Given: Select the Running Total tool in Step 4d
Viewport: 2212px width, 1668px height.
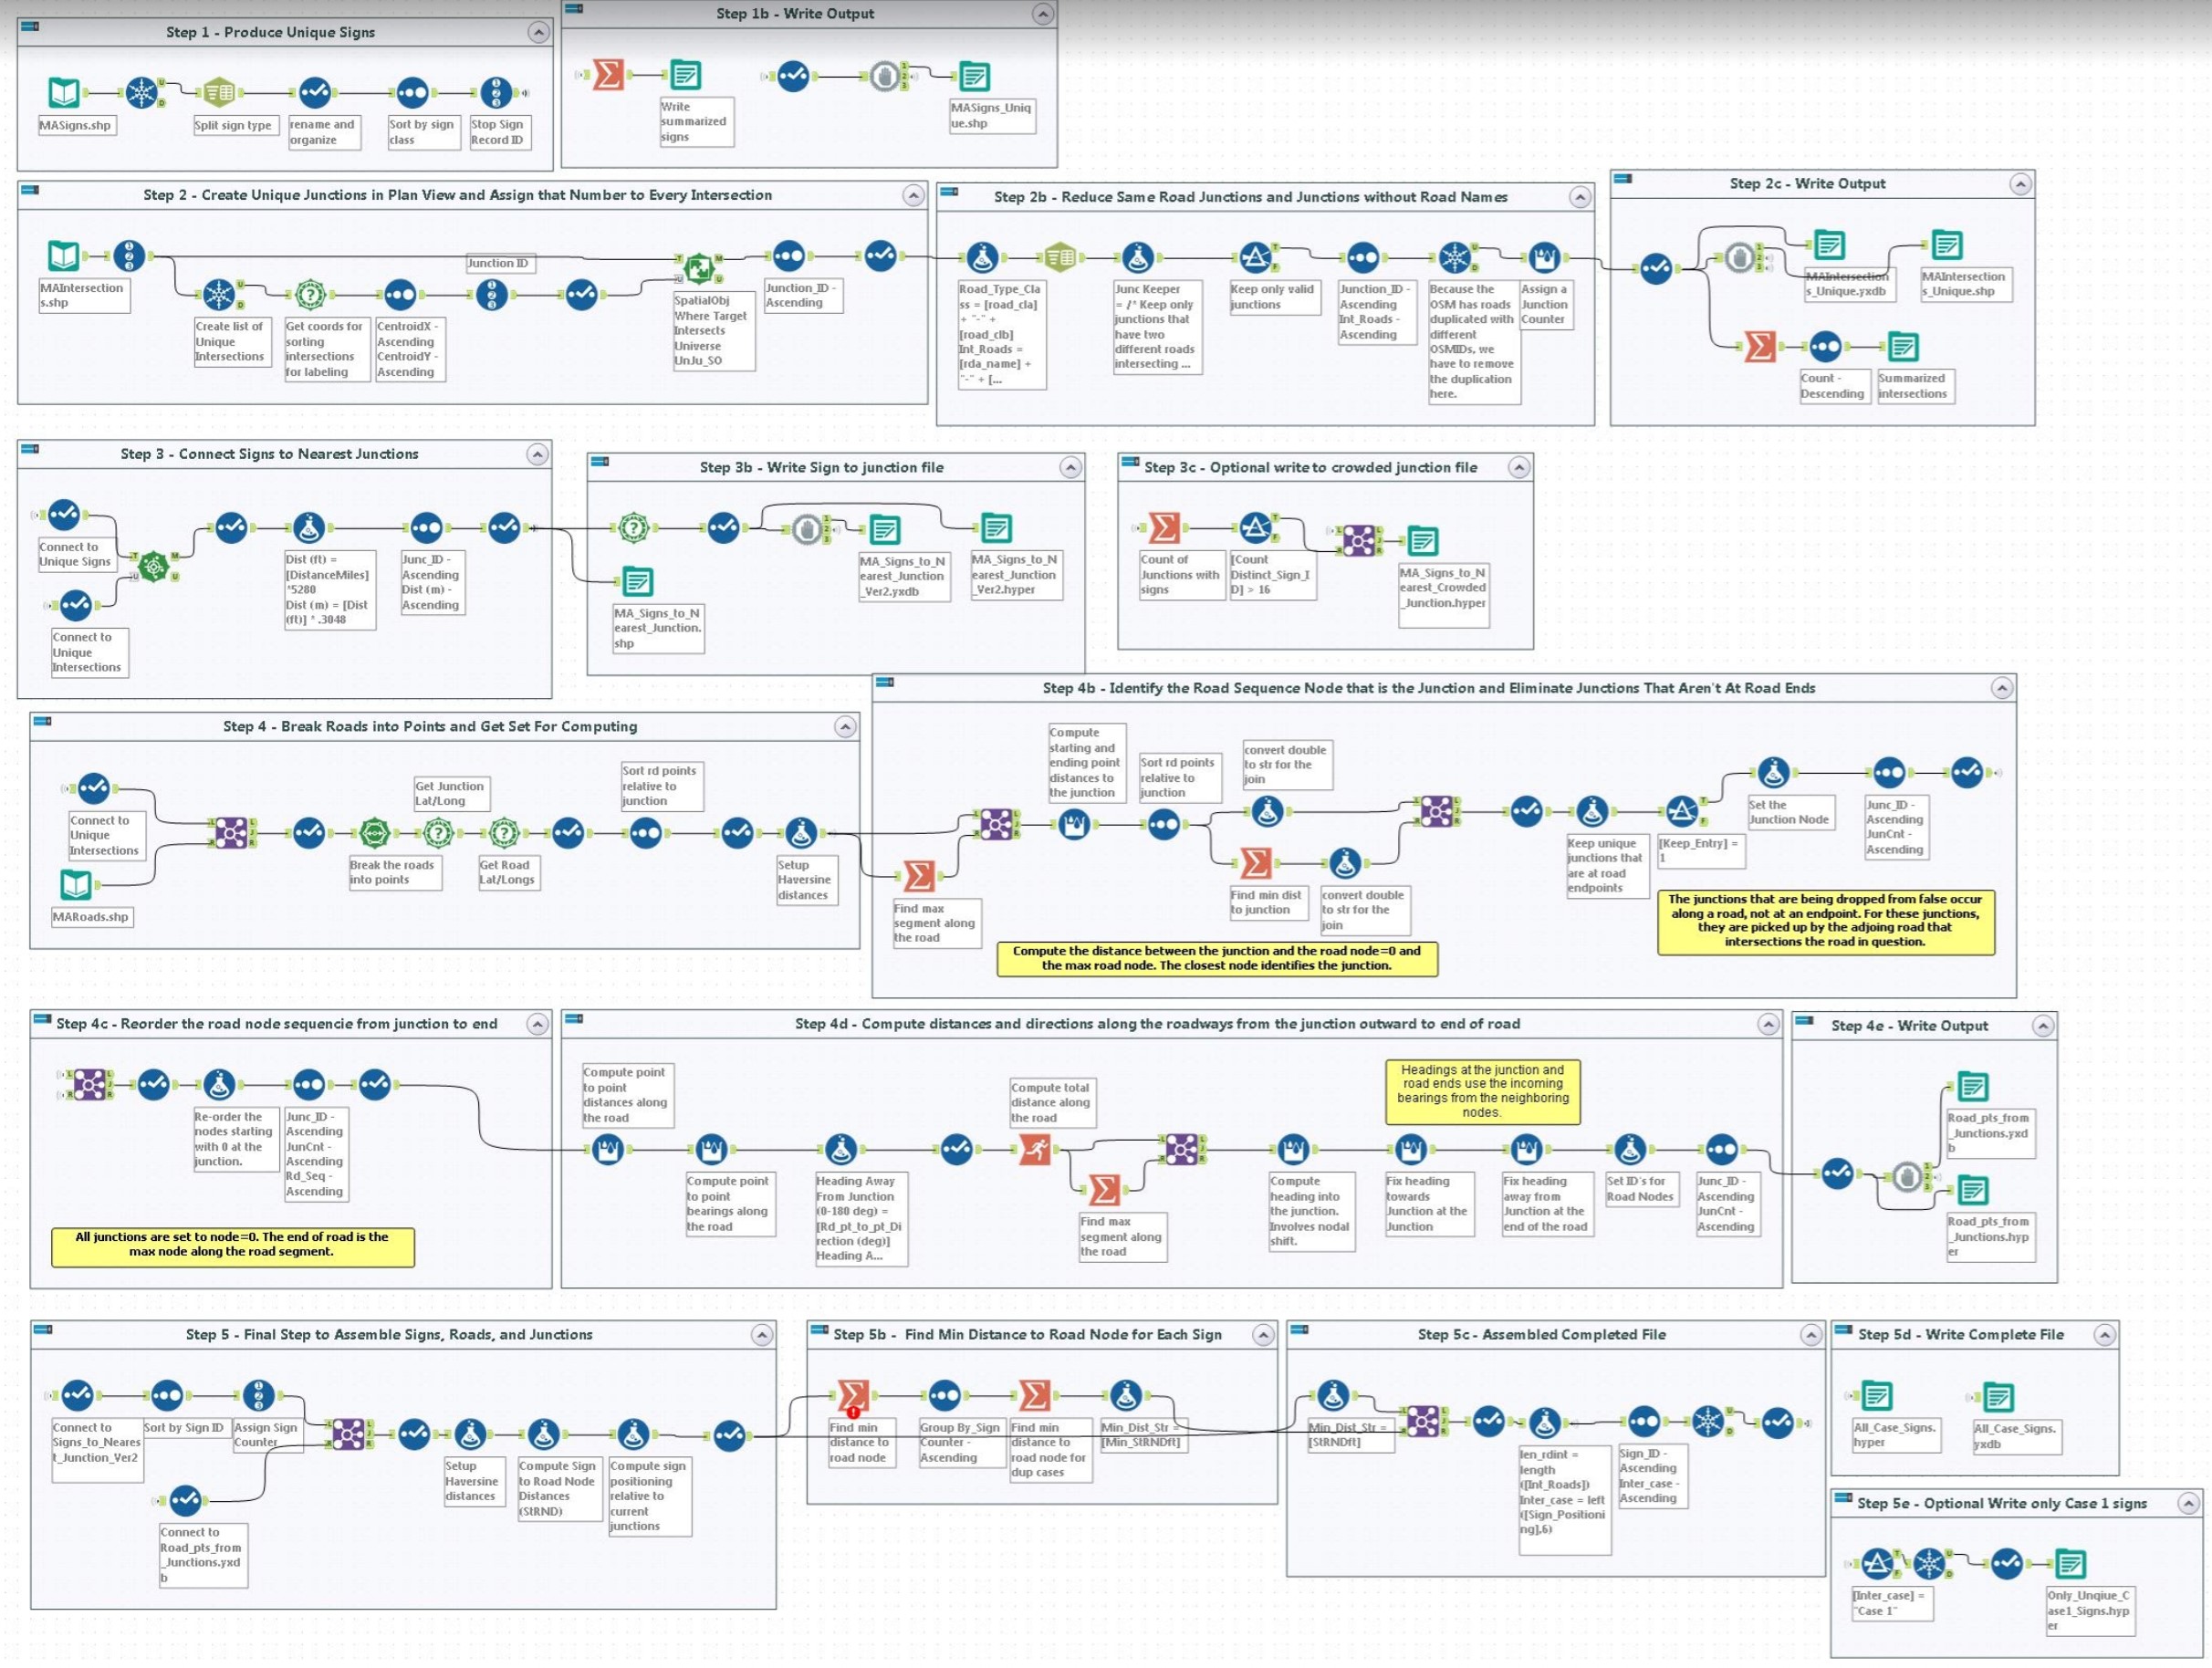Looking at the screenshot, I should 1035,1150.
